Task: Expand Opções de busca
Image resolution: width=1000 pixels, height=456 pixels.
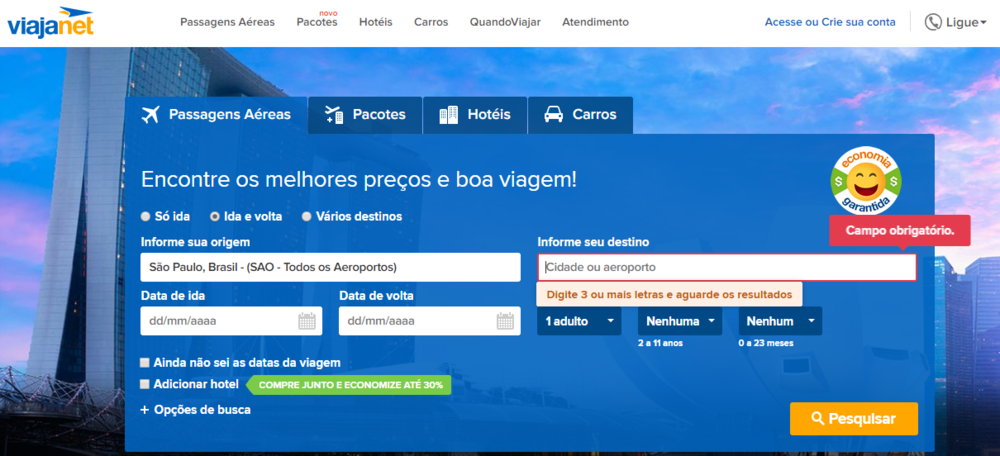Action: pyautogui.click(x=195, y=410)
